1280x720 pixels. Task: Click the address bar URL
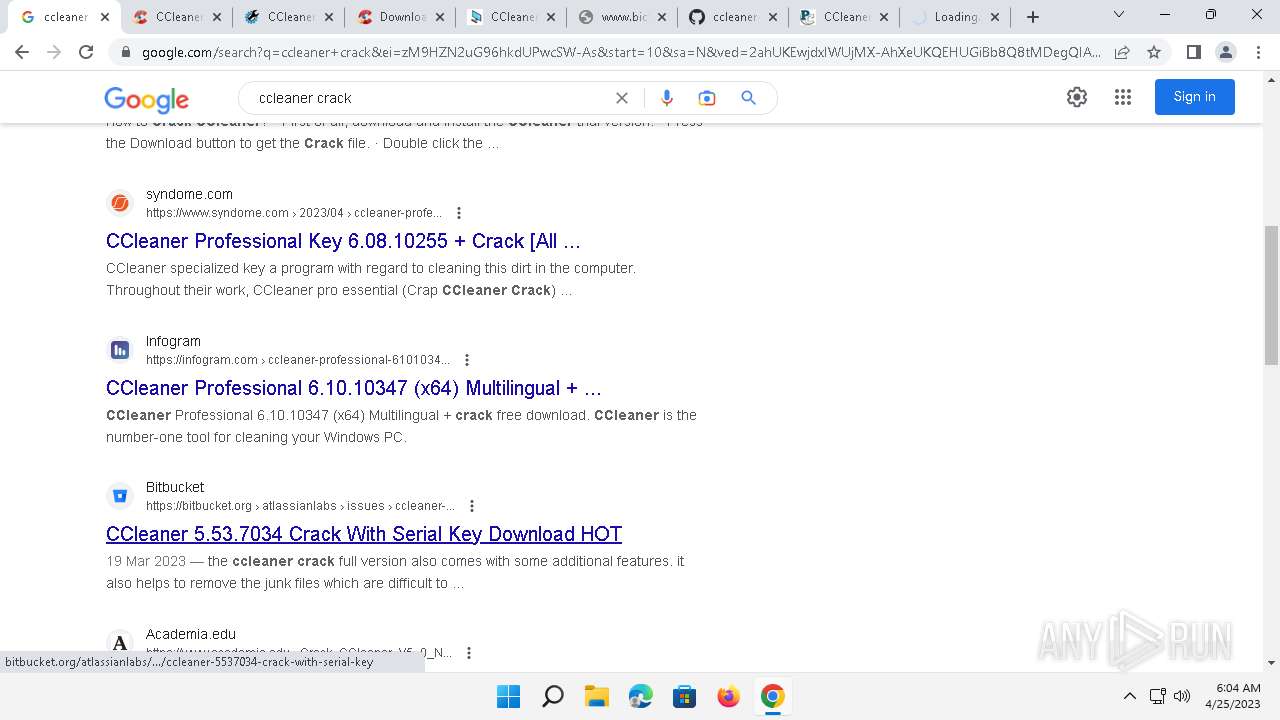tap(620, 52)
